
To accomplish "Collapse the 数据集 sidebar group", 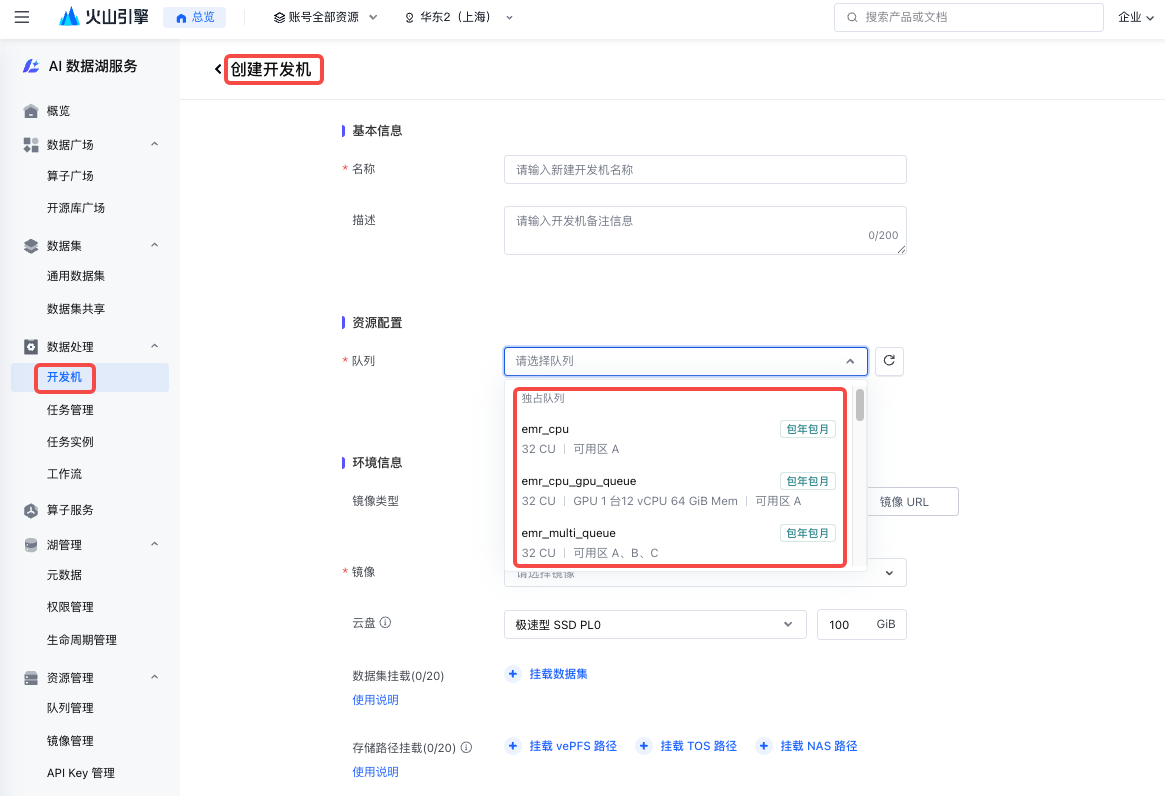I will click(x=155, y=245).
